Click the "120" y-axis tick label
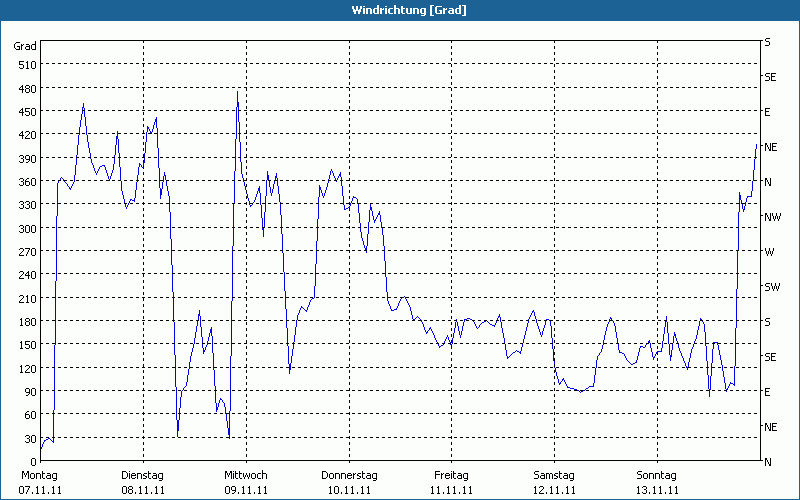This screenshot has width=800, height=500. 28,368
